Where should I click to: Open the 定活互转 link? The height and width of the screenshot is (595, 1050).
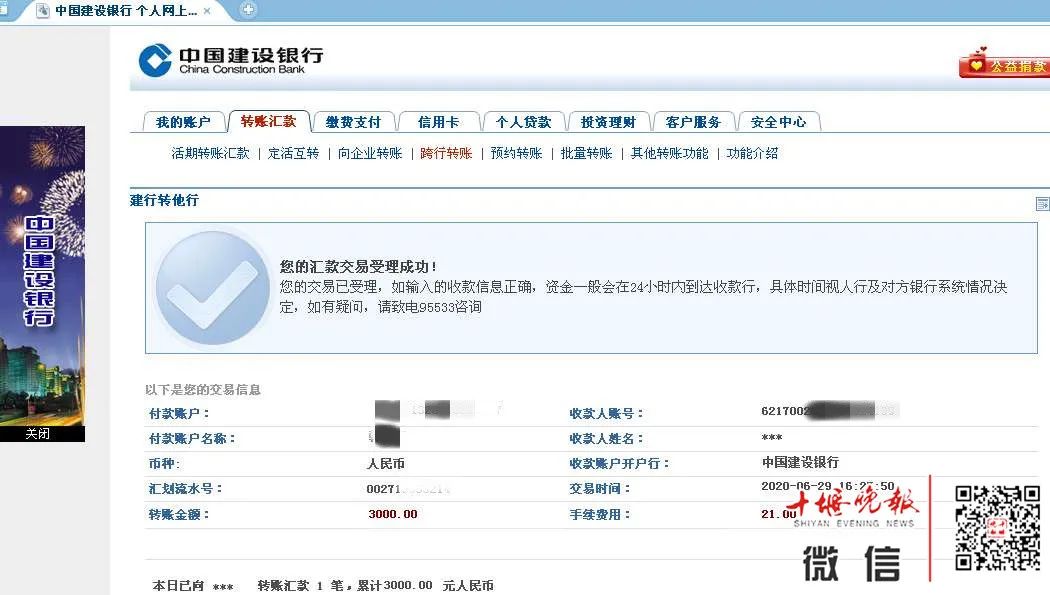[293, 153]
